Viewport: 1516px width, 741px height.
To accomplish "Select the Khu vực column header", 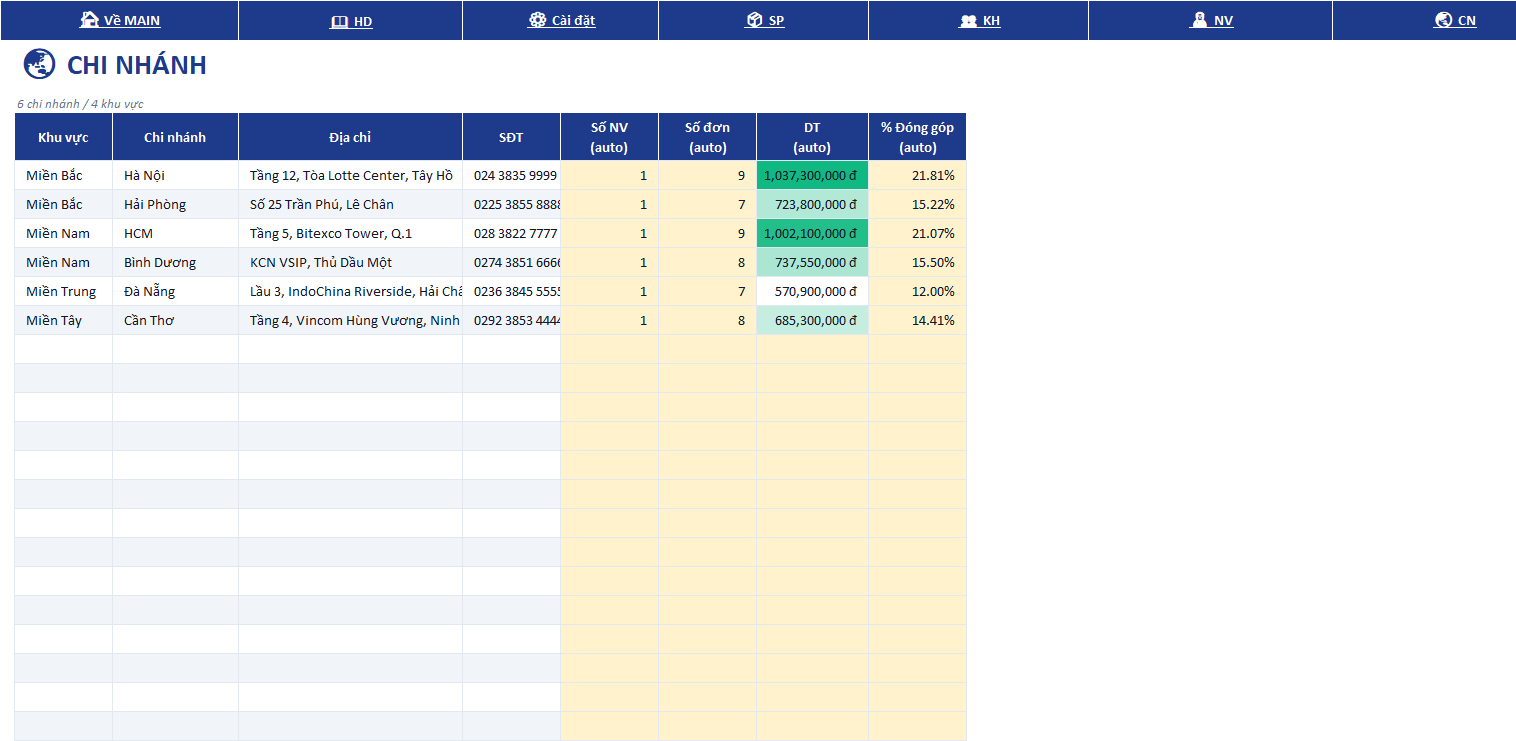I will tap(63, 137).
